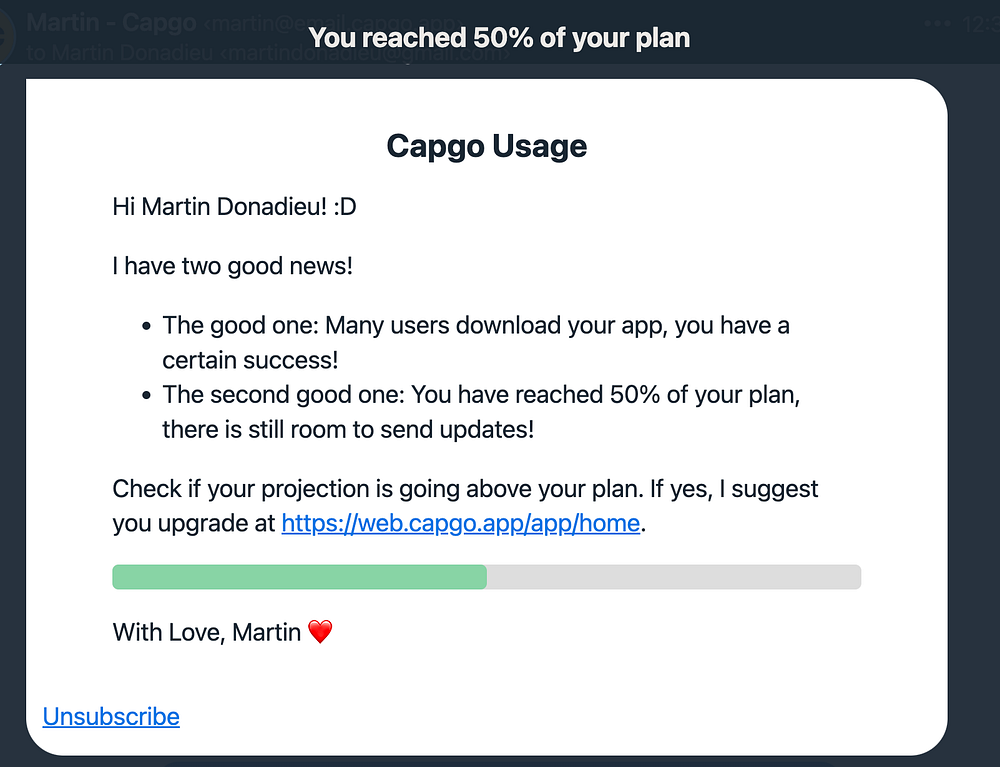This screenshot has height=767, width=1000.
Task: Click the sender name "Martin - Capgo"
Action: [111, 22]
